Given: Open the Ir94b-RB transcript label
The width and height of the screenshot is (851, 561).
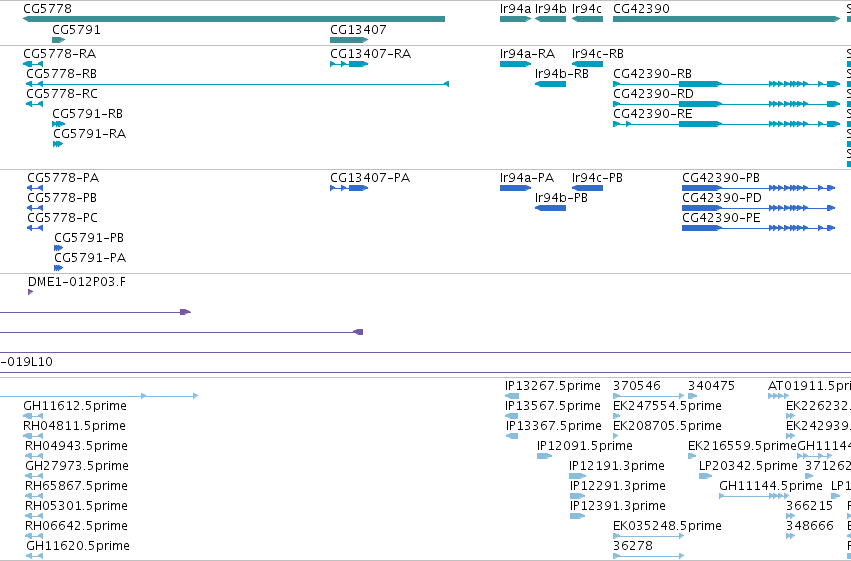Looking at the screenshot, I should click(x=562, y=74).
